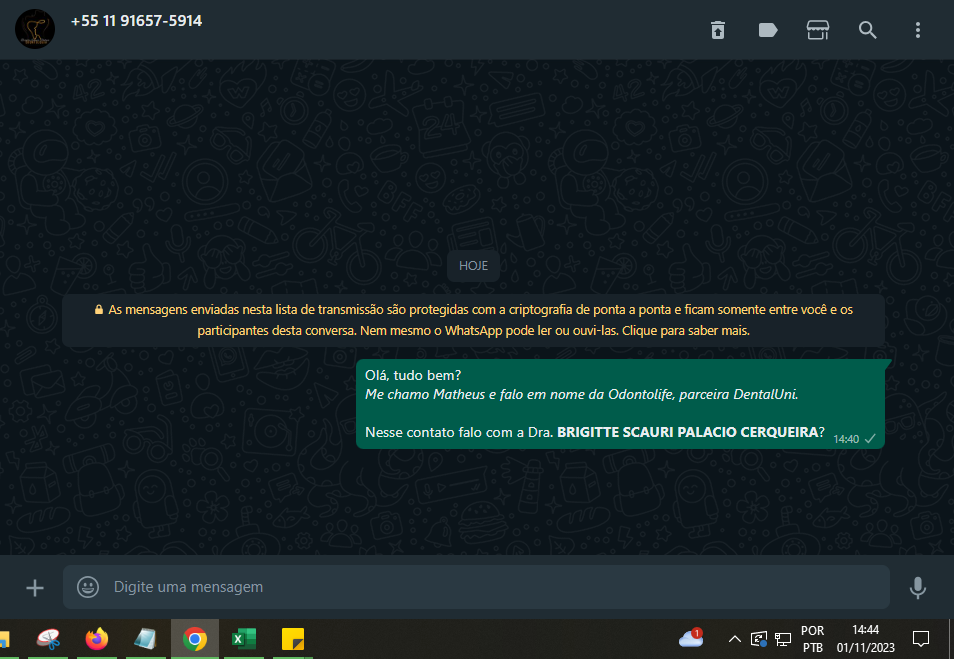Focus the 'Digite uma mensagem' input field
This screenshot has height=659, width=954.
(x=476, y=587)
